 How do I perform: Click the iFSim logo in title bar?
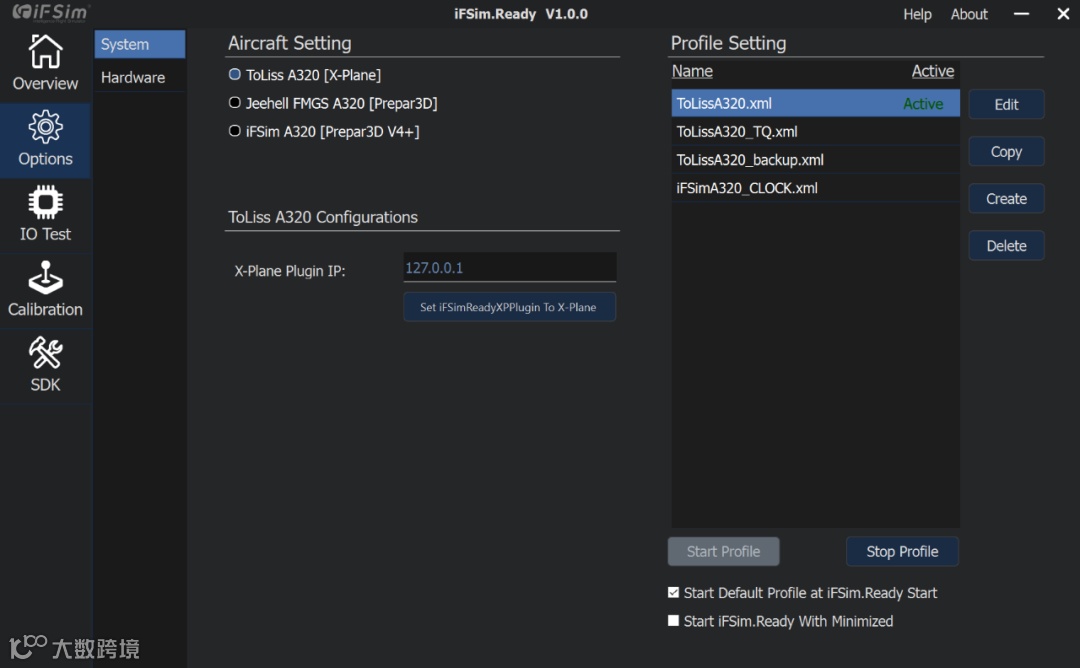50,13
